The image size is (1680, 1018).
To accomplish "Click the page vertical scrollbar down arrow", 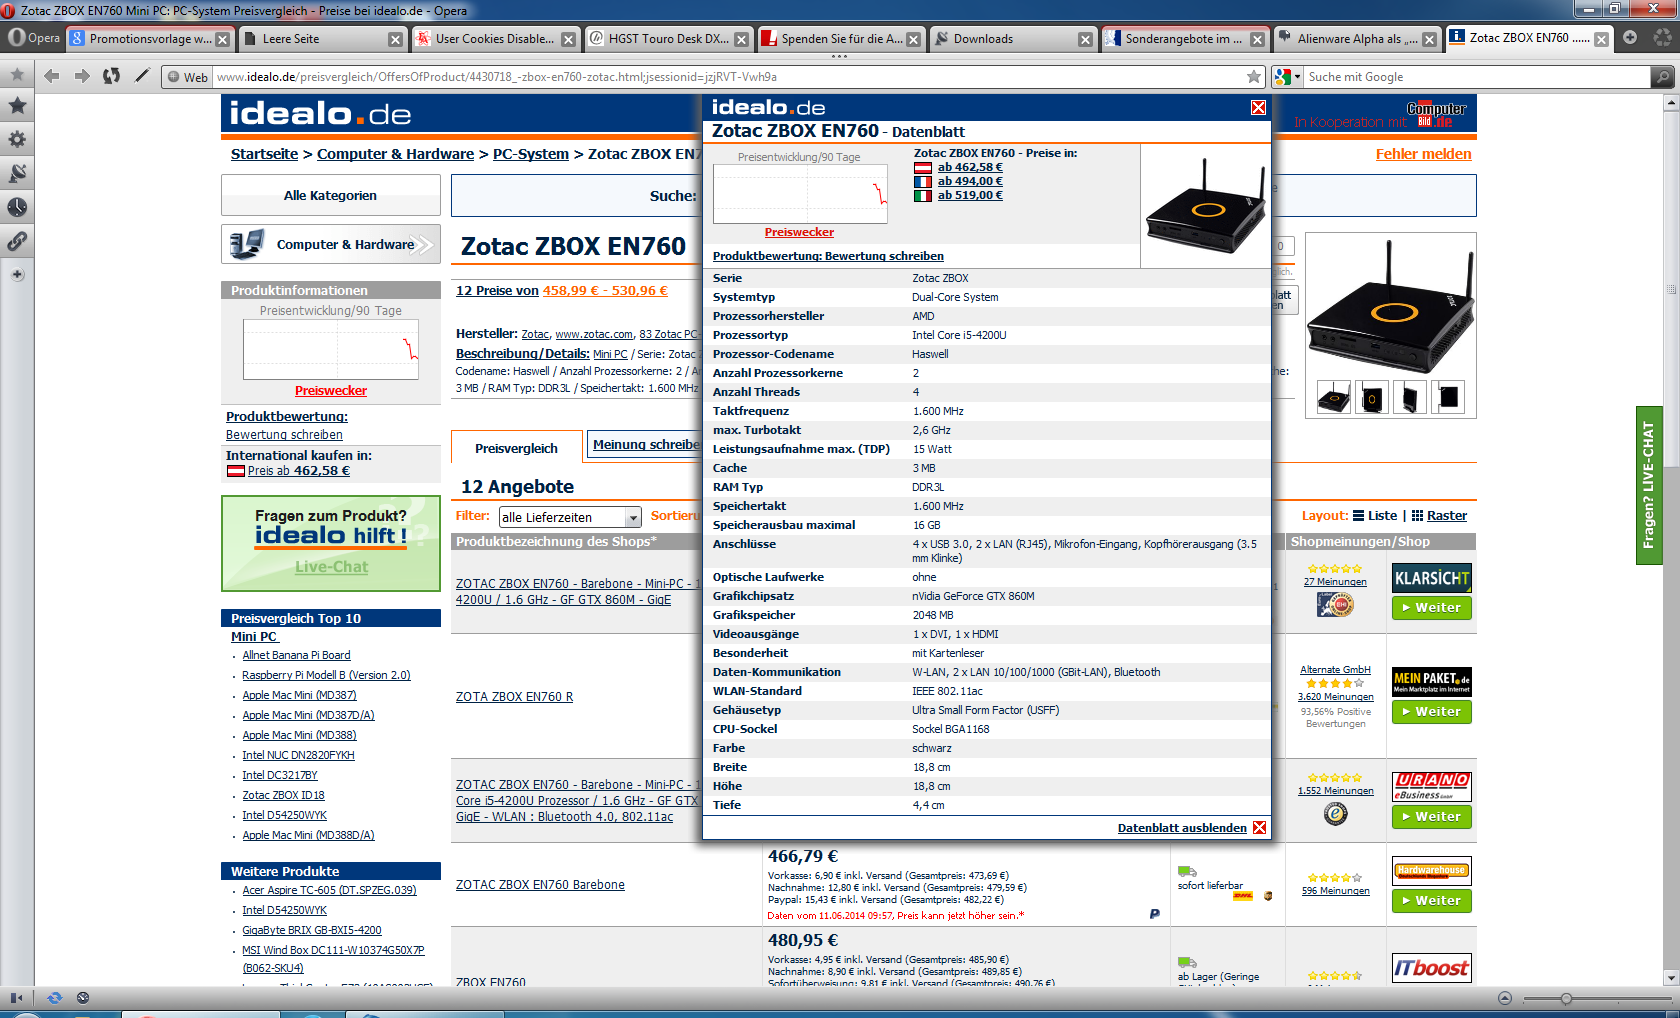I will 1671,978.
